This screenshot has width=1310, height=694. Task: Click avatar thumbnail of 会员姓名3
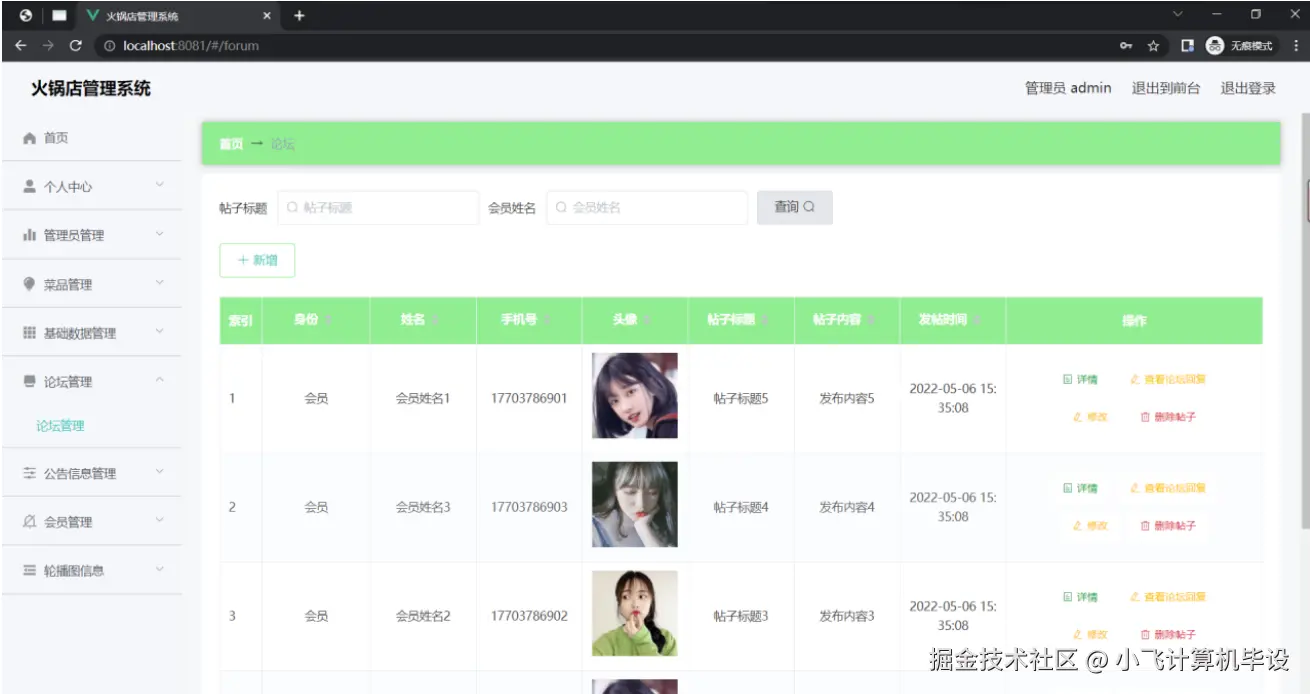pyautogui.click(x=635, y=504)
